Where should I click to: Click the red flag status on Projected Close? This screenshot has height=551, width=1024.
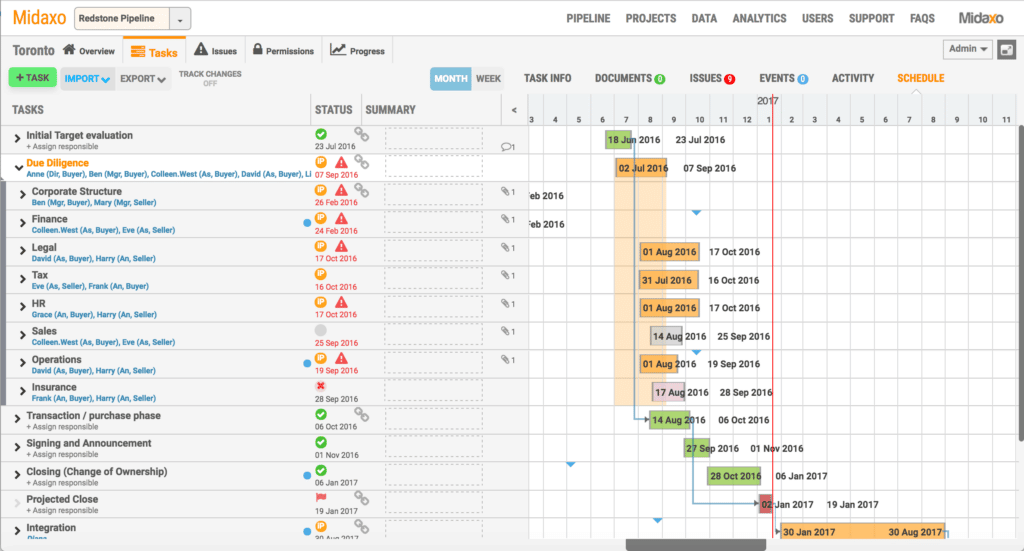tap(321, 497)
